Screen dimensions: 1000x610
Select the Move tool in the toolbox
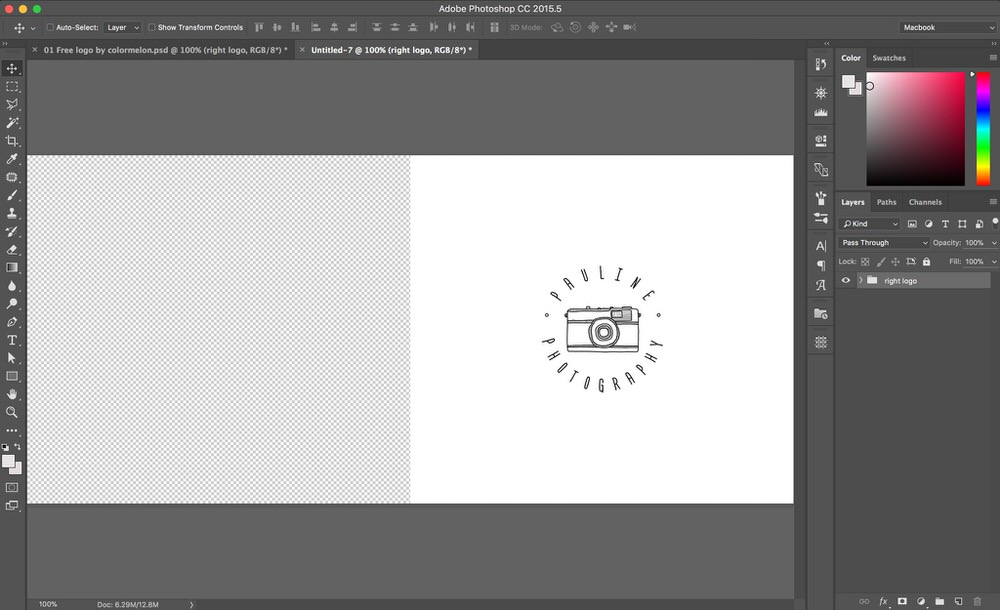pos(11,68)
